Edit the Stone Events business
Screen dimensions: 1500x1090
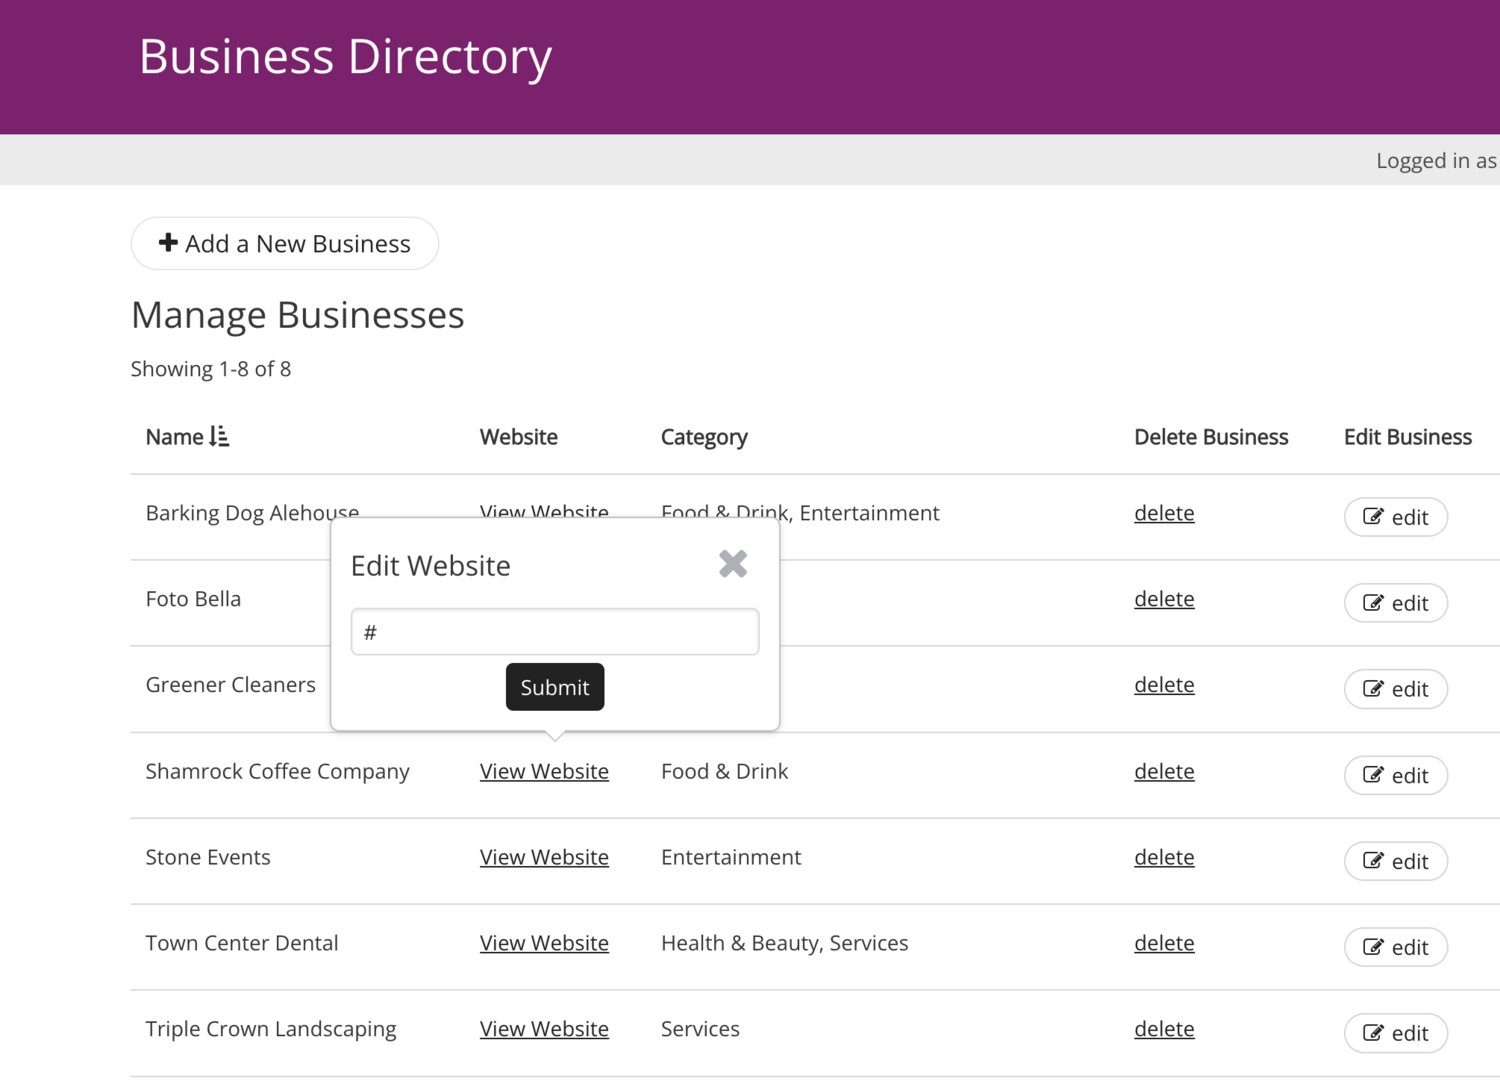(x=1395, y=861)
